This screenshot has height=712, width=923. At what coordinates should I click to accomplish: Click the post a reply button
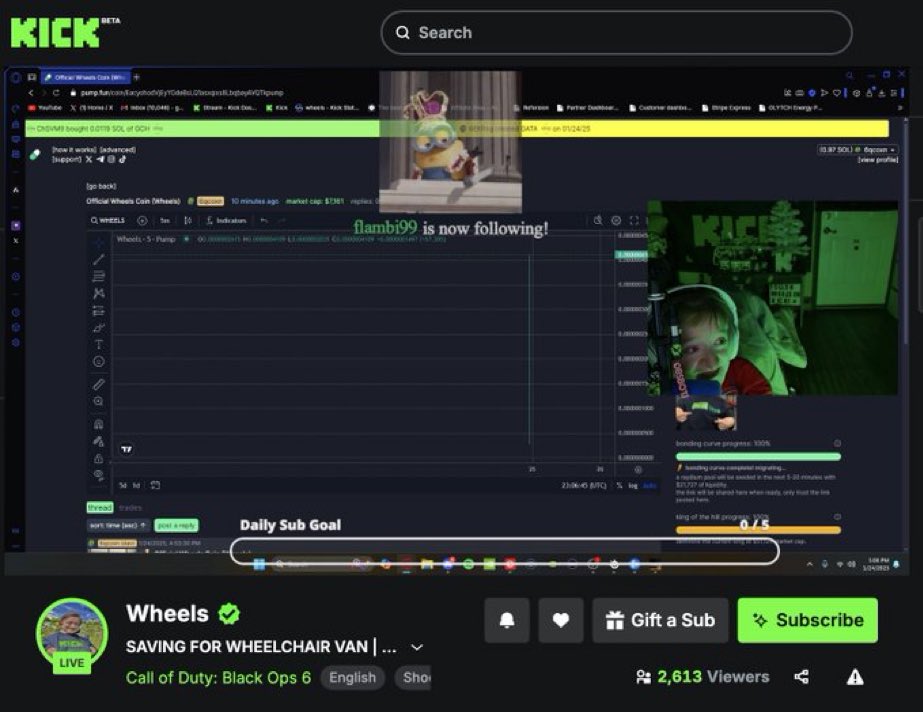pyautogui.click(x=176, y=525)
